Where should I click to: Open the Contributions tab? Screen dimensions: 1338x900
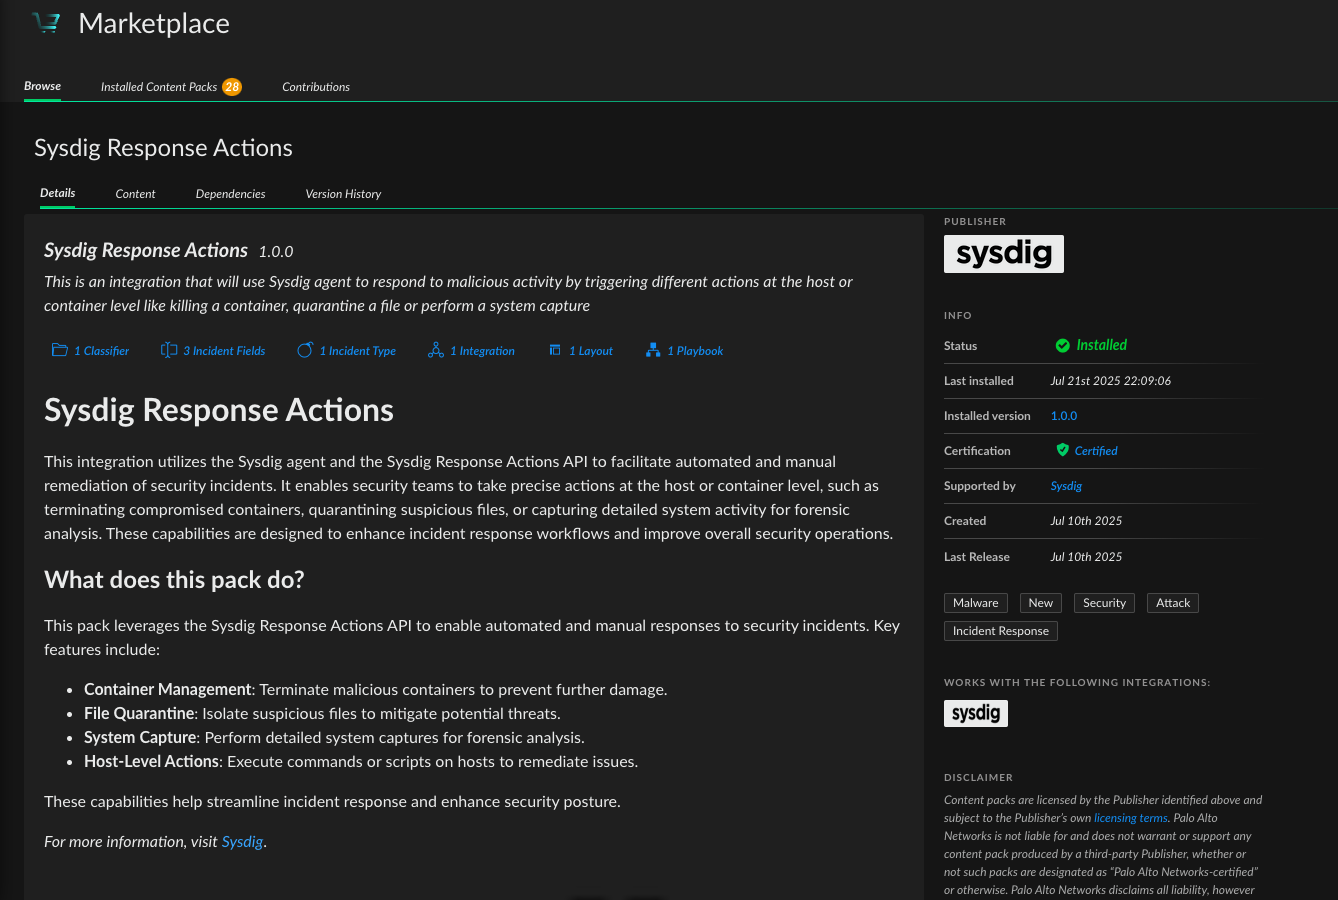tap(316, 87)
